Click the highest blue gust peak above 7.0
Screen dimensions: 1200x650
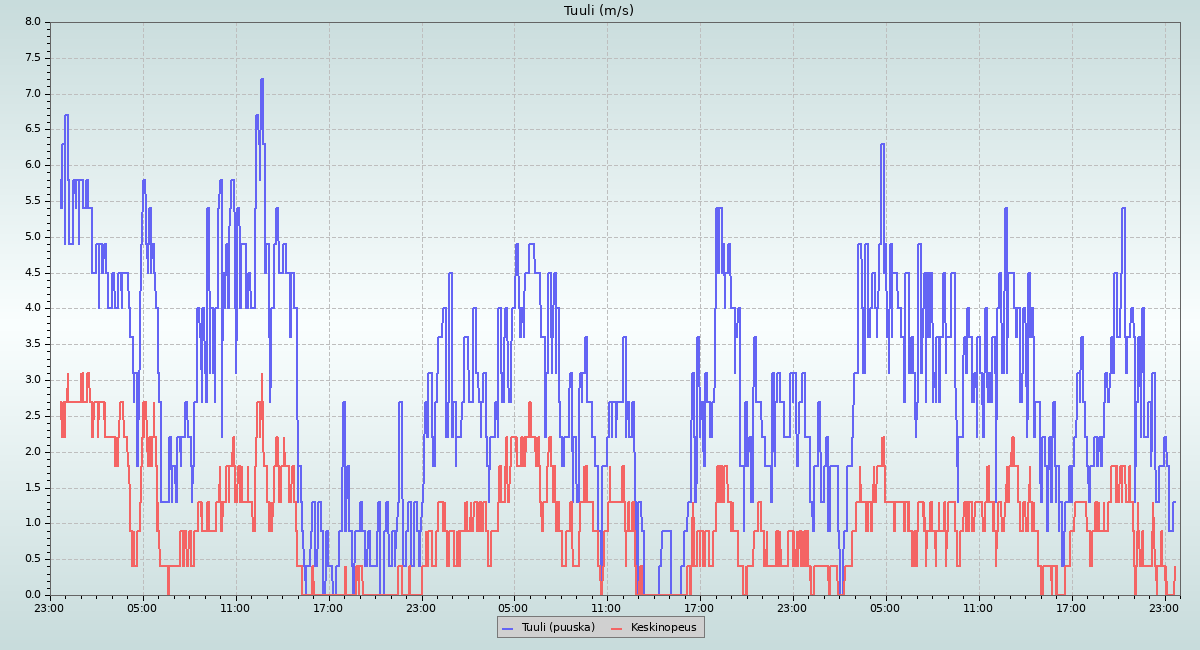pyautogui.click(x=262, y=80)
